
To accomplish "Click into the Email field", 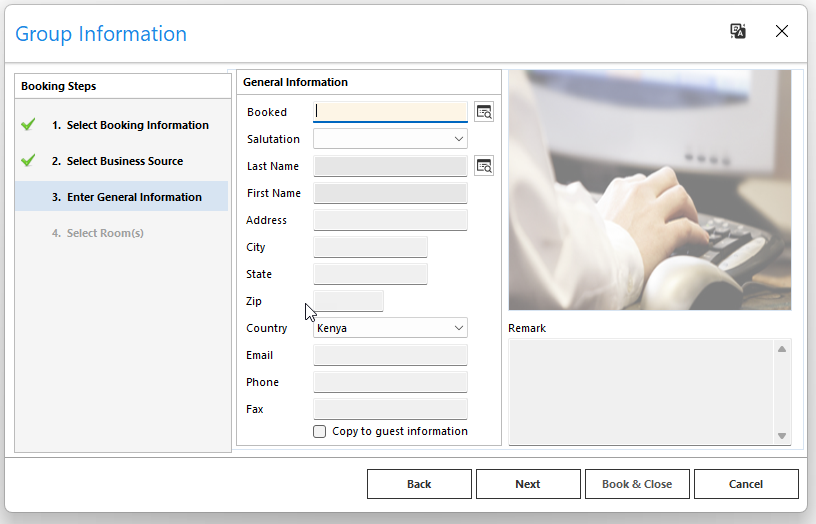I will [x=390, y=355].
